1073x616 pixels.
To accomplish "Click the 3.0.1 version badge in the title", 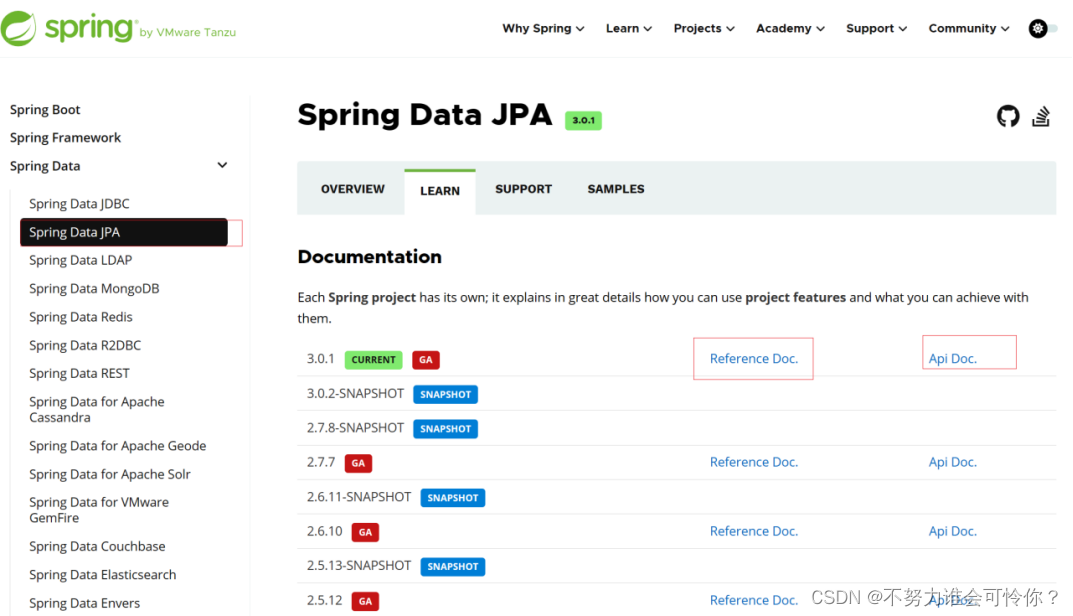I will click(583, 120).
